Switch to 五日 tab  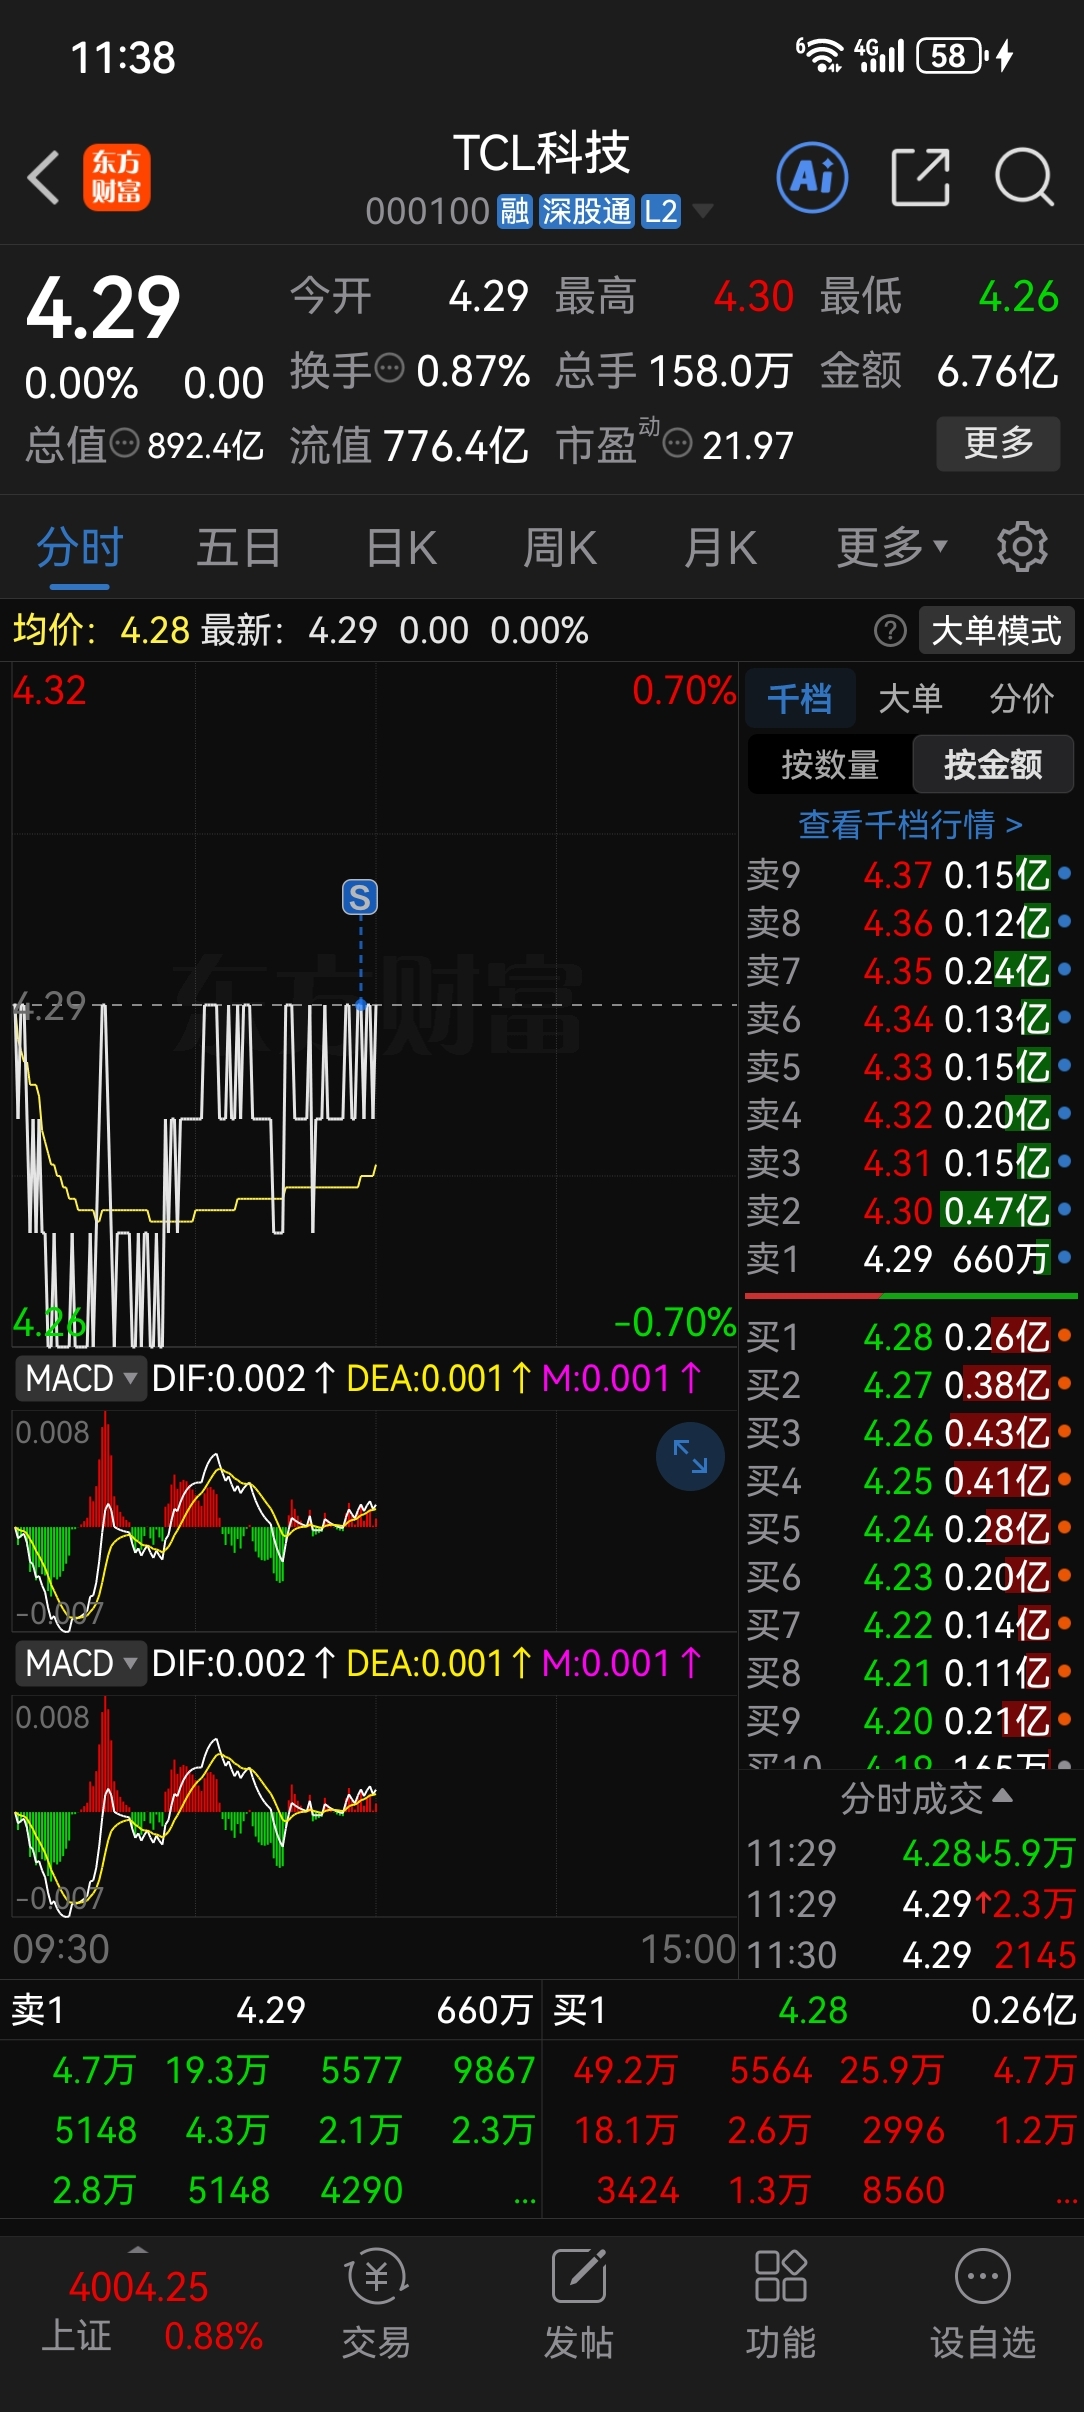coord(238,547)
